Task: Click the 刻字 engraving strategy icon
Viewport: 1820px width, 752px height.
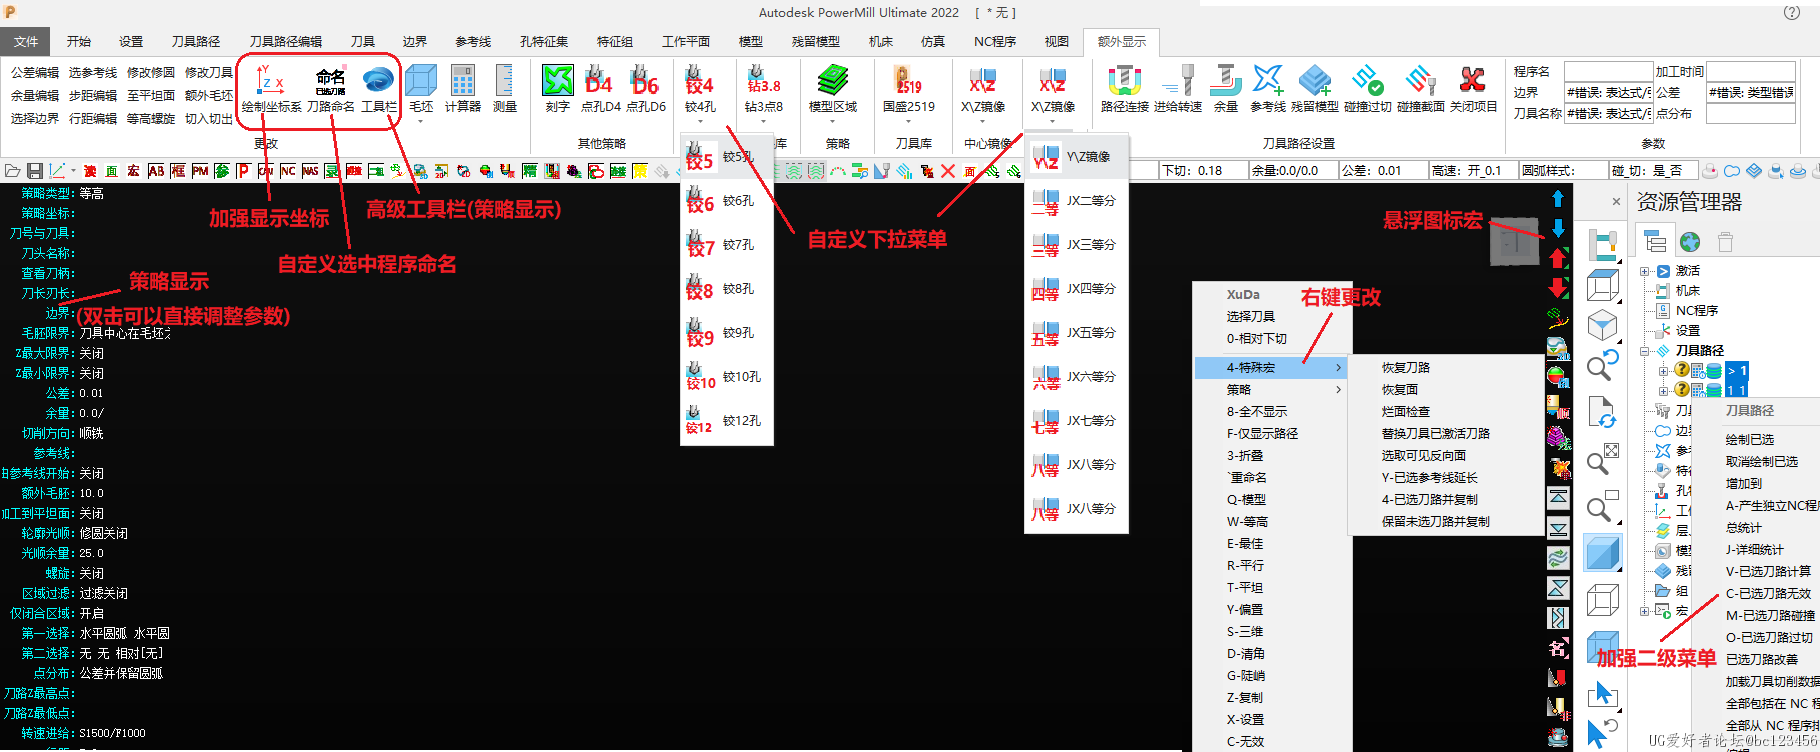Action: 557,89
